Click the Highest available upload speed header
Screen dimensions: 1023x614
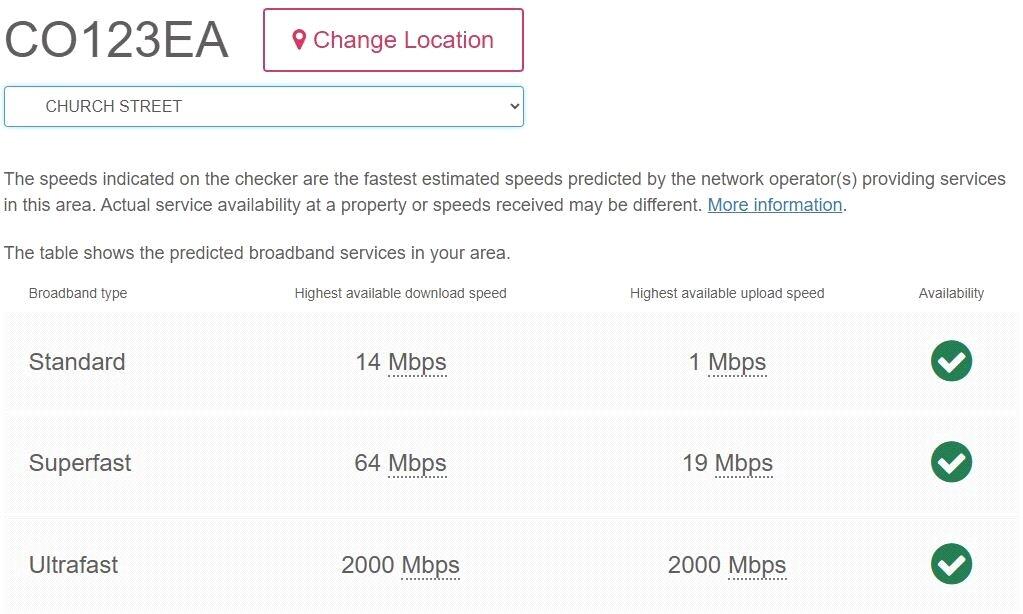tap(727, 293)
